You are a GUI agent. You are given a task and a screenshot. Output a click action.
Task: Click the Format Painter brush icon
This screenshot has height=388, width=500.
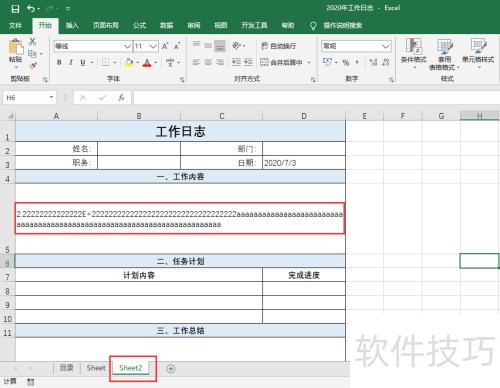[x=32, y=66]
